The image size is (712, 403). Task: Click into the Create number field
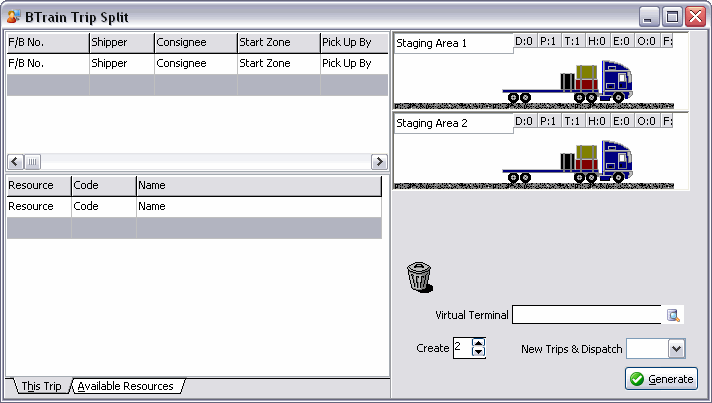click(462, 348)
